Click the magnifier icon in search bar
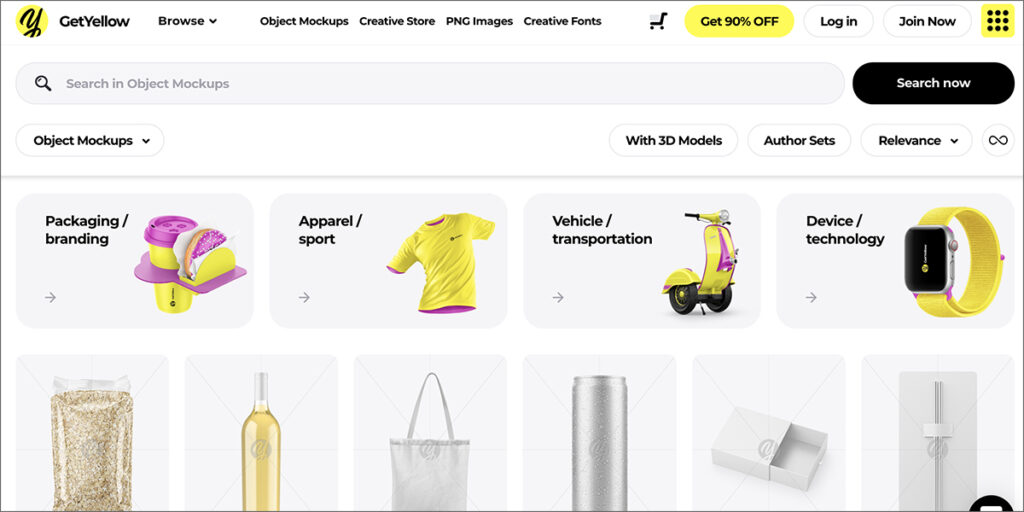1024x512 pixels. pyautogui.click(x=43, y=83)
